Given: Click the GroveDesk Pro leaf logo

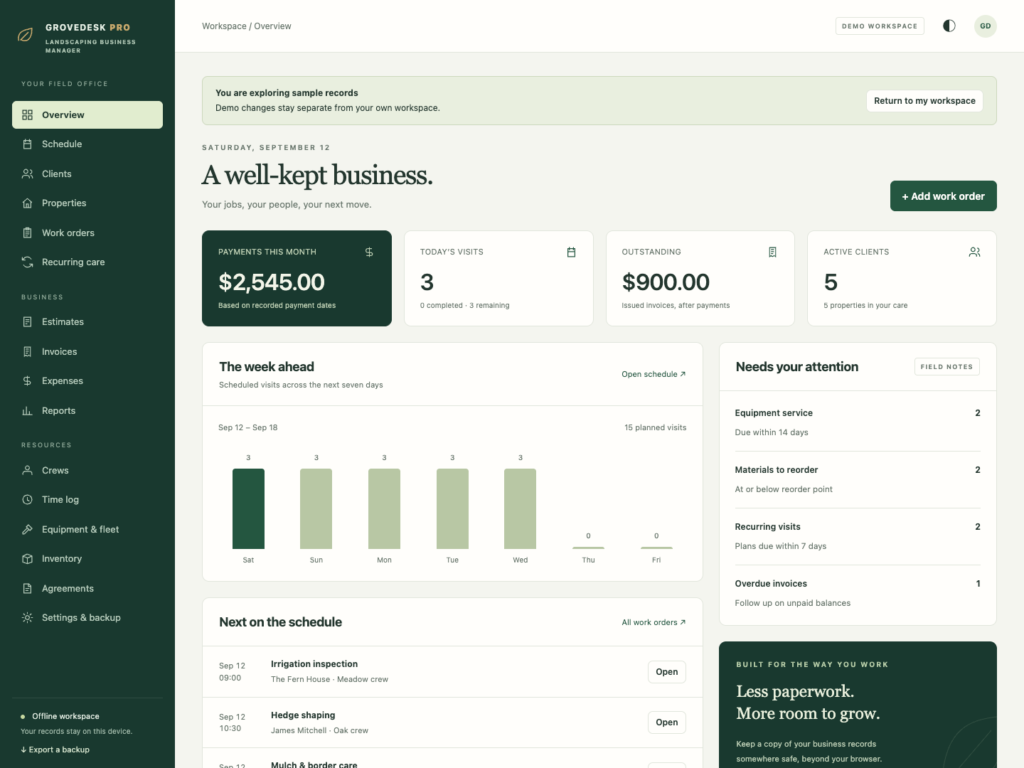Looking at the screenshot, I should point(25,35).
